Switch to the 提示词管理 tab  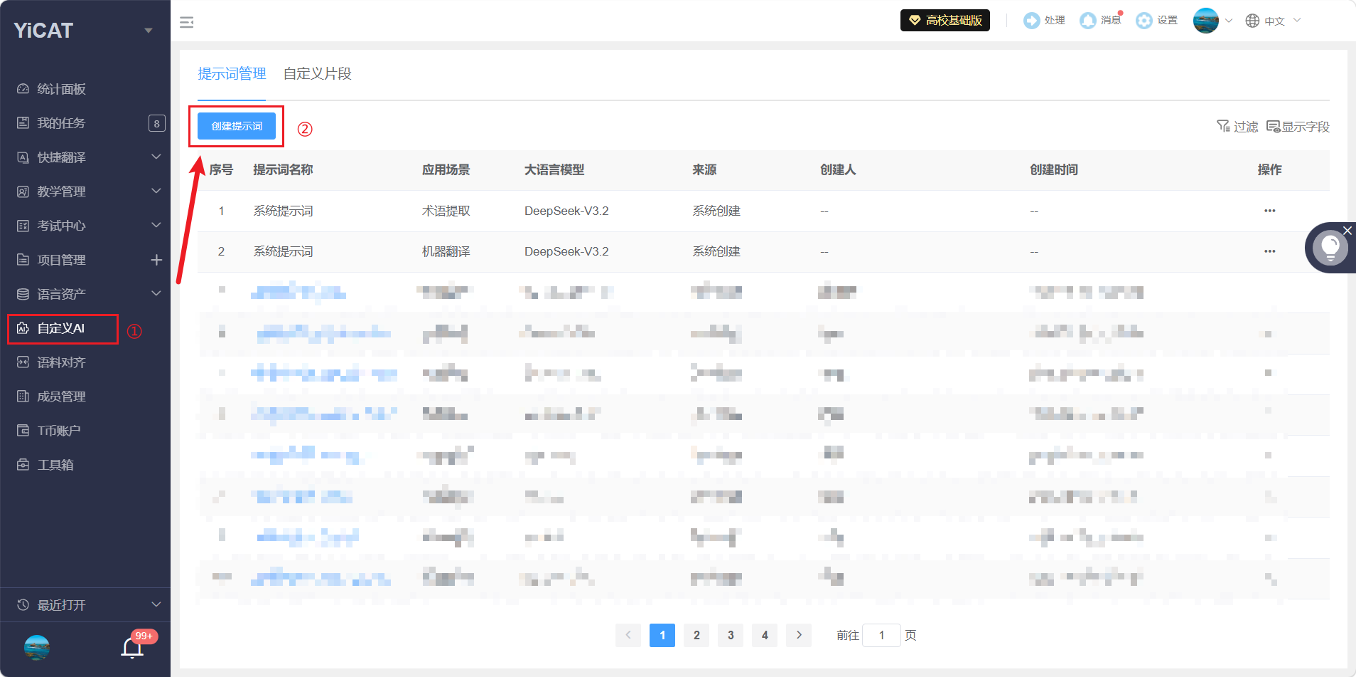tap(232, 74)
